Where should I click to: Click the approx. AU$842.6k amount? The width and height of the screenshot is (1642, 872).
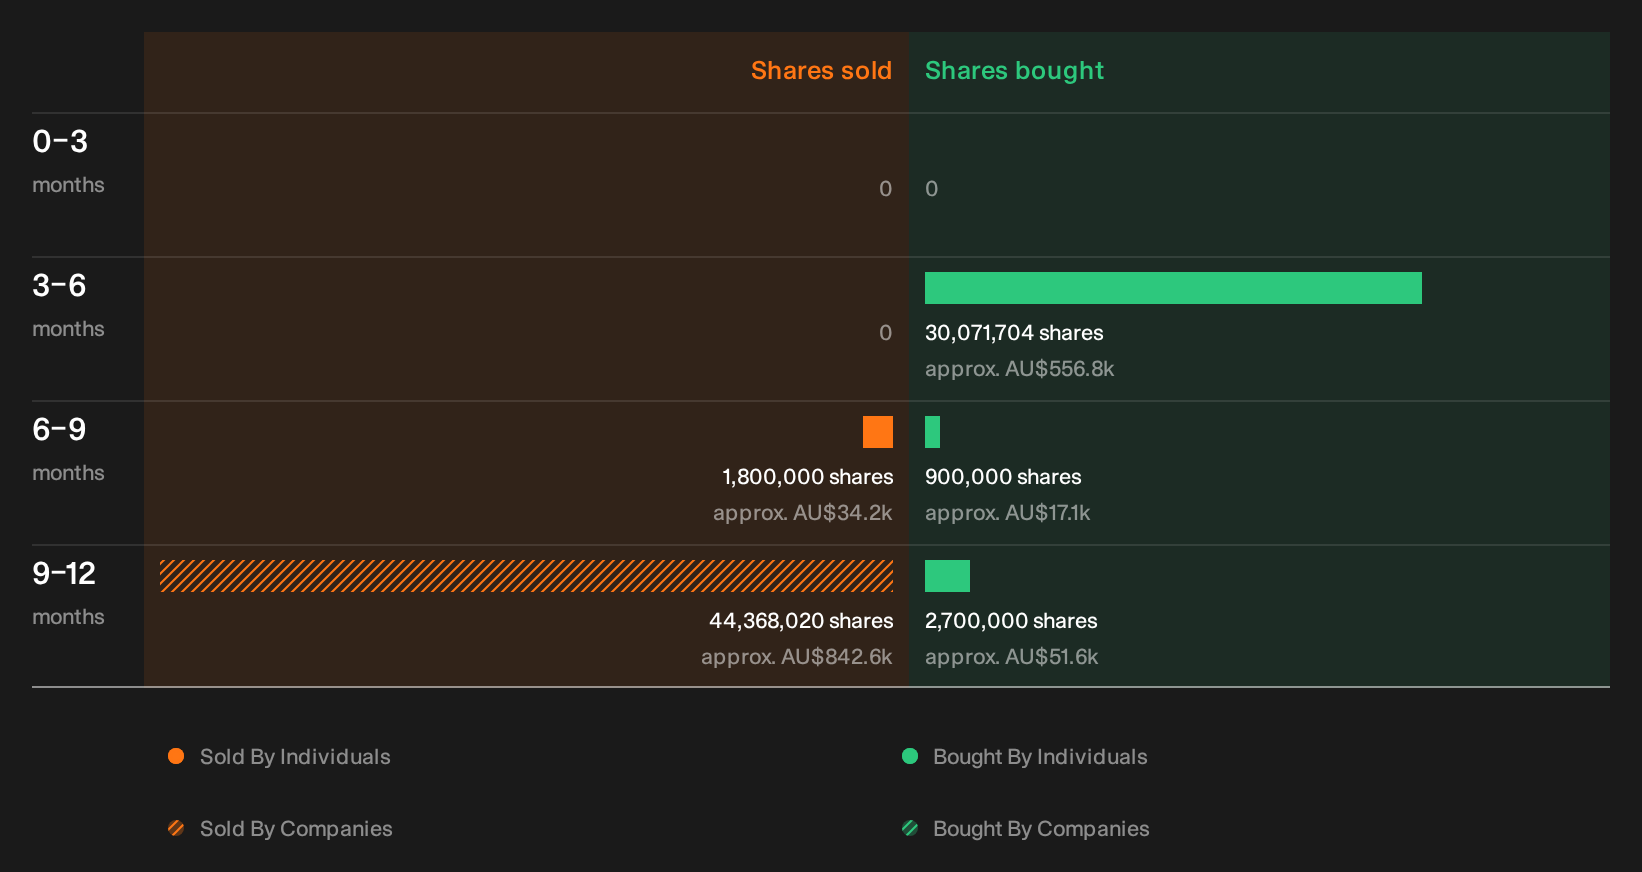click(x=796, y=657)
